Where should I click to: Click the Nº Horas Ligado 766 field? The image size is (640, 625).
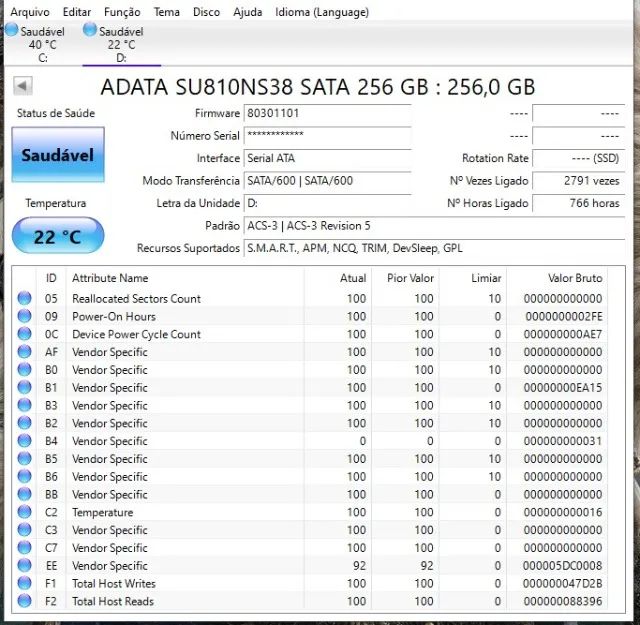[x=578, y=203]
